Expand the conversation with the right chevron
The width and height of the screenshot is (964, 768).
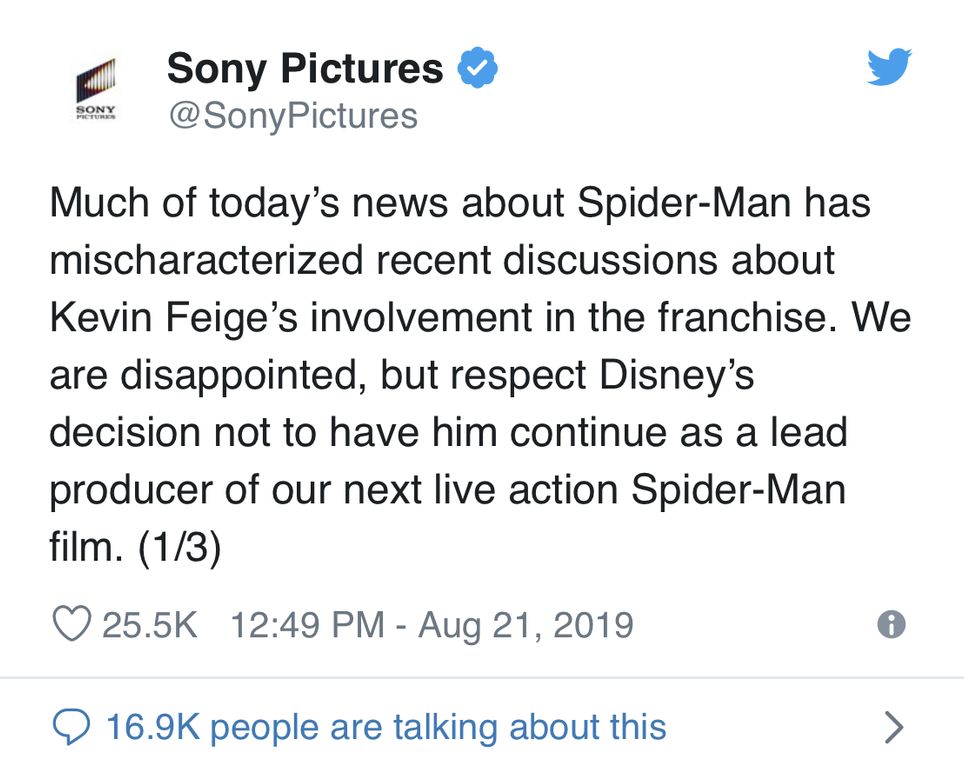(x=894, y=727)
